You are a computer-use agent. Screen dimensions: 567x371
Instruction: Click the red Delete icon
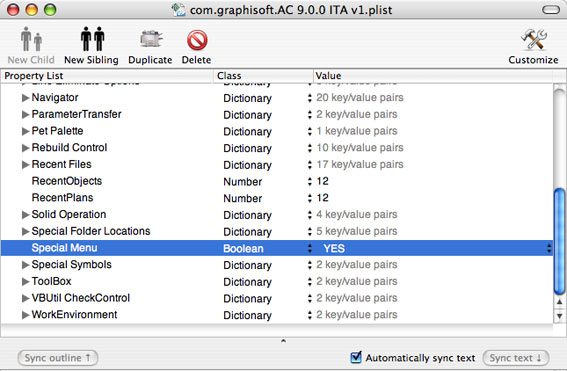click(x=197, y=40)
